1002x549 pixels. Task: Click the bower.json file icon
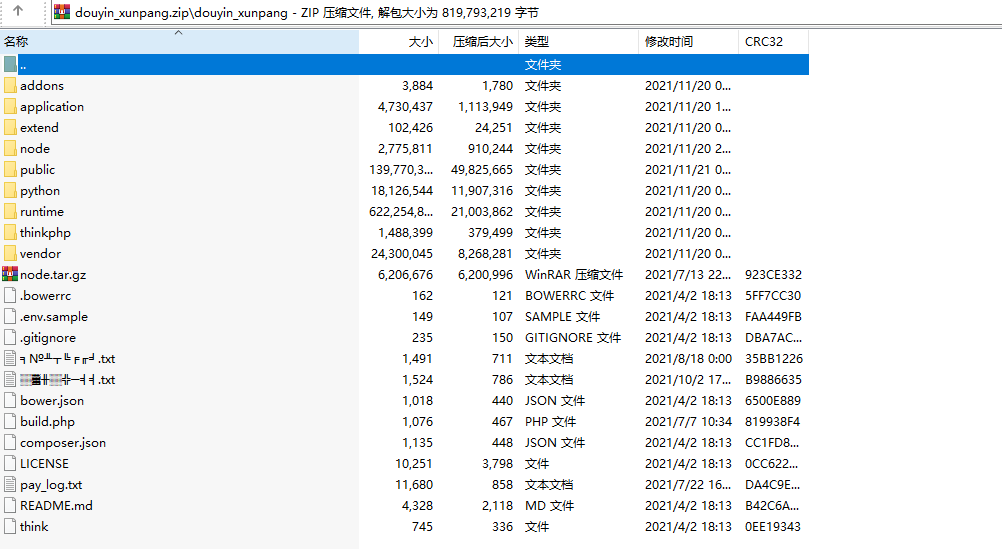pyautogui.click(x=10, y=401)
